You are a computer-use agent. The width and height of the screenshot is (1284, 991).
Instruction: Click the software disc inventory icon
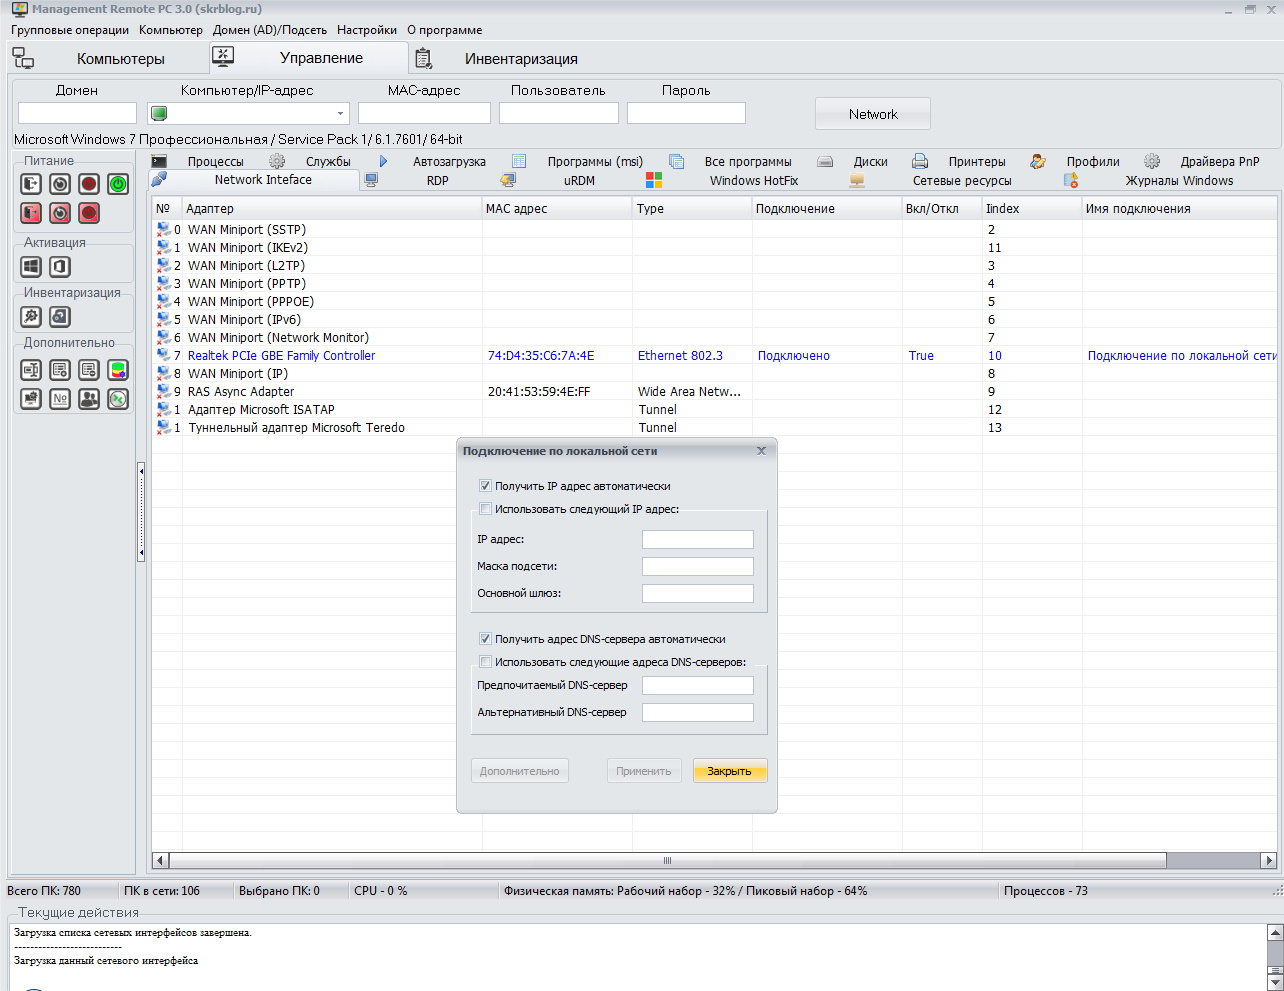pos(60,316)
